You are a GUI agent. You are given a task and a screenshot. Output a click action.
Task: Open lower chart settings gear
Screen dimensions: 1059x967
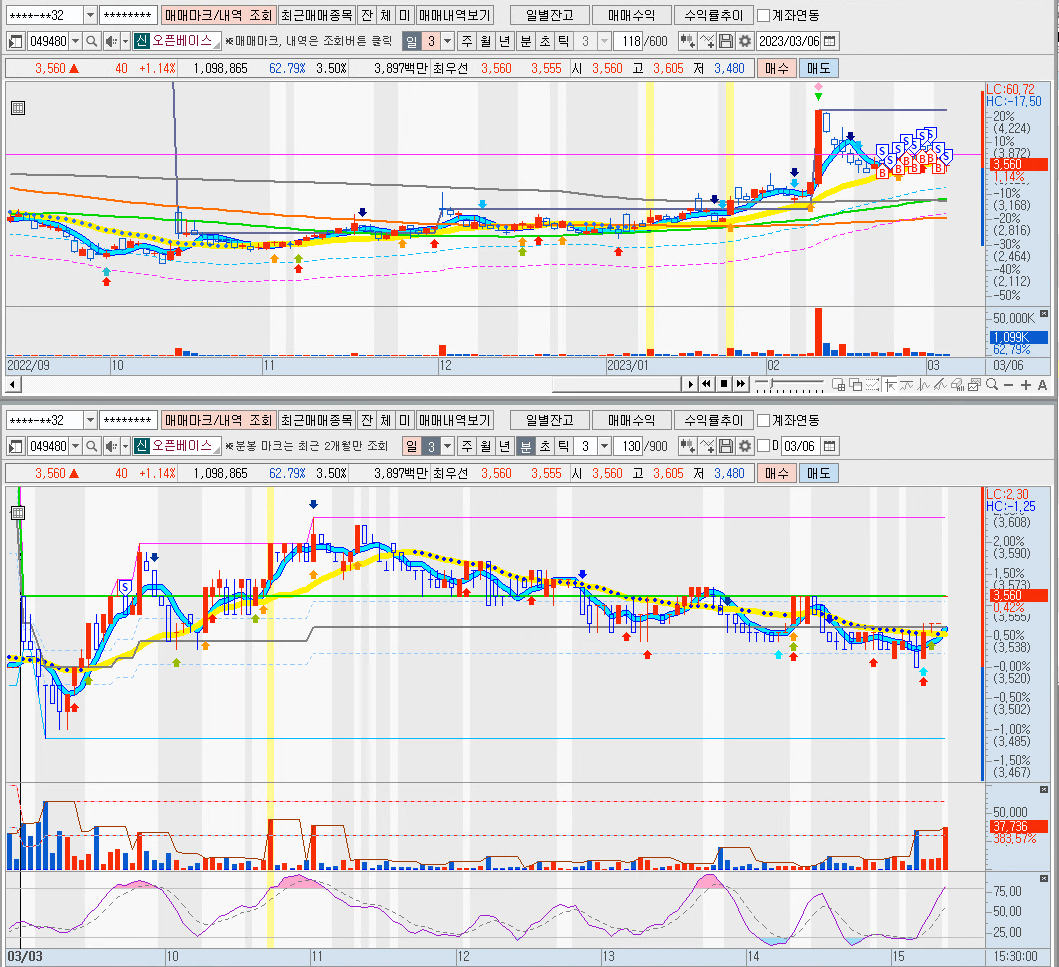coord(745,446)
